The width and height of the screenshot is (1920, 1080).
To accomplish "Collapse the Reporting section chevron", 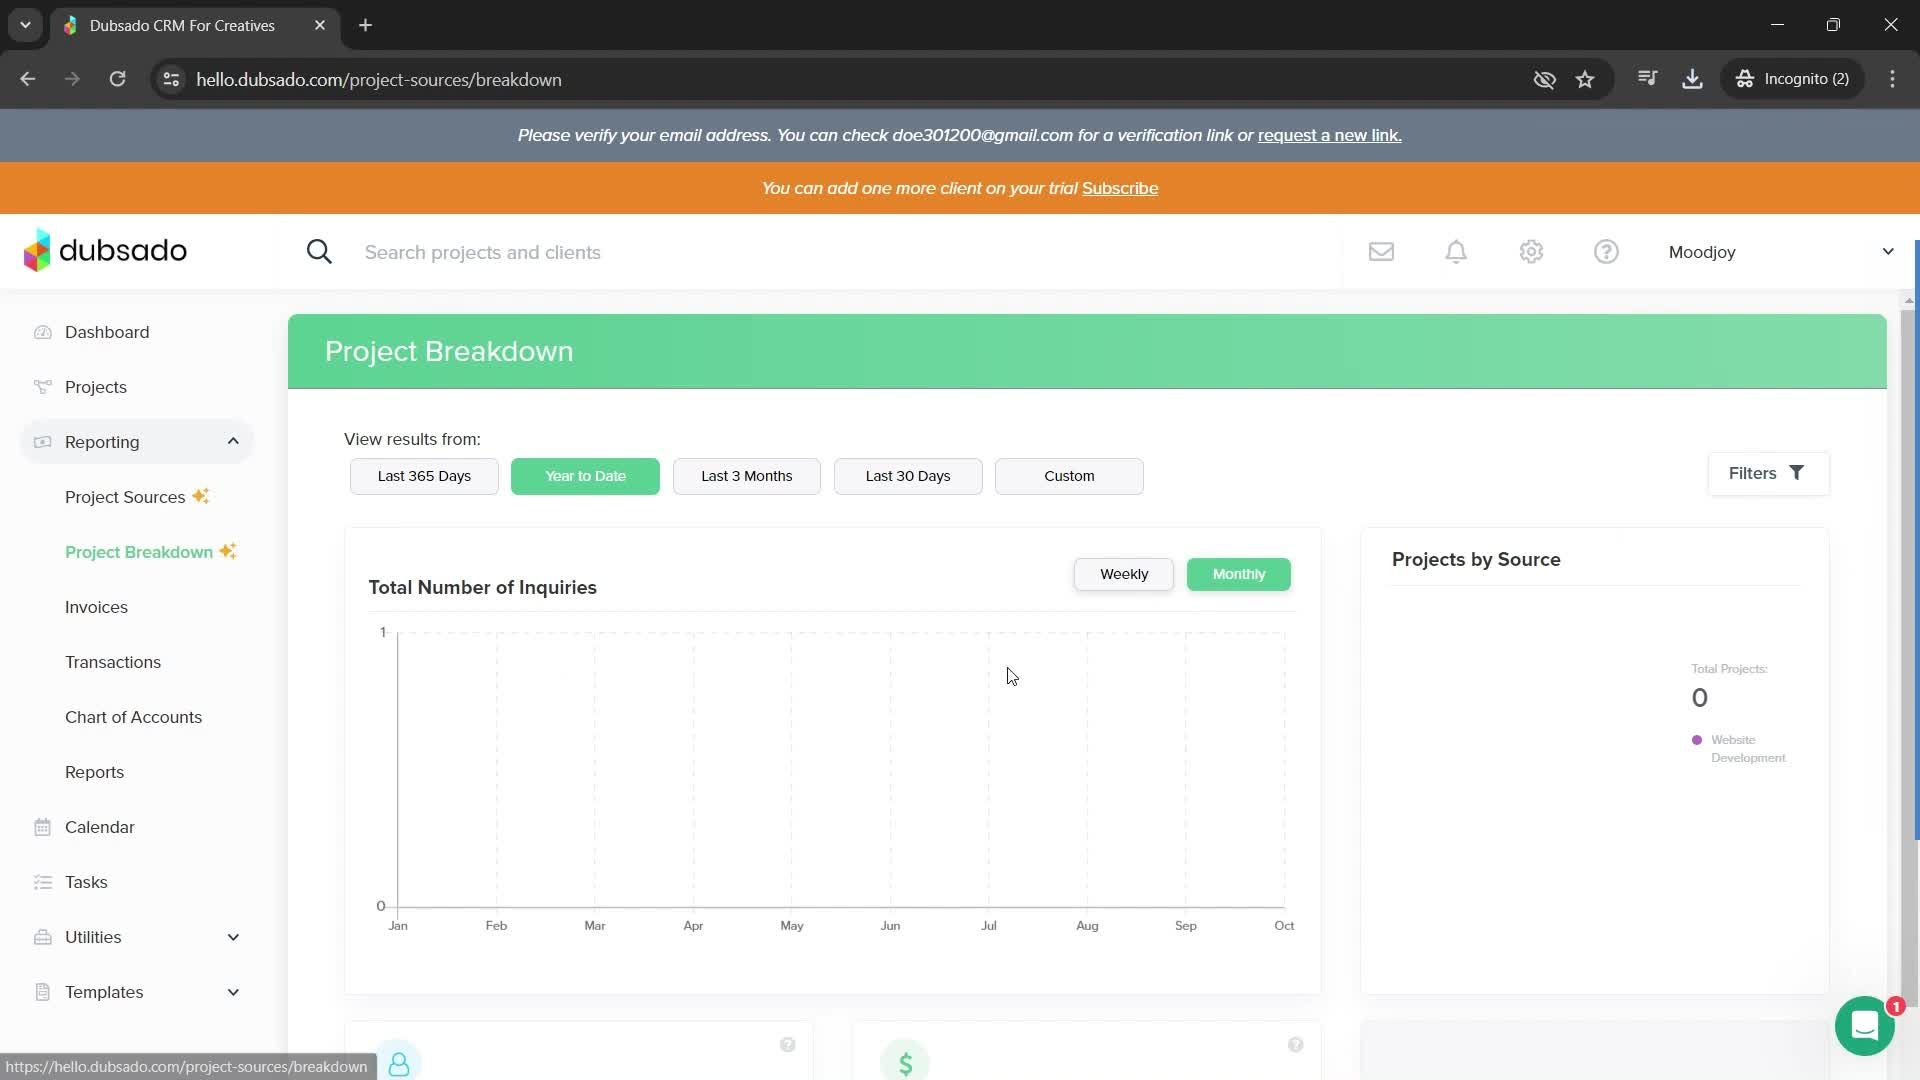I will click(233, 441).
